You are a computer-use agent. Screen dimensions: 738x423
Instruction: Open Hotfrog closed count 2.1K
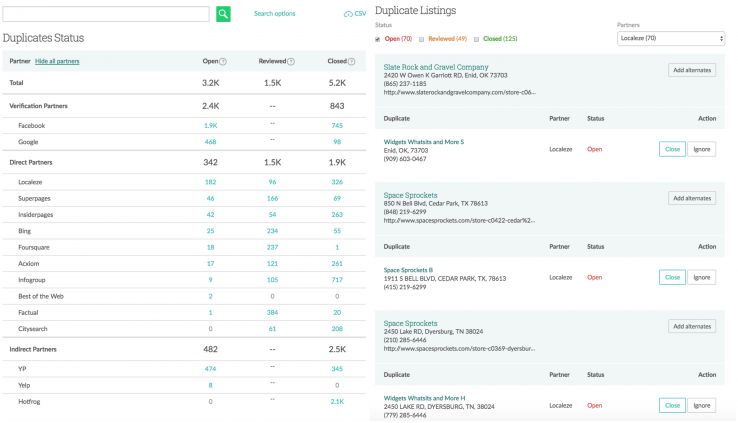pyautogui.click(x=337, y=401)
